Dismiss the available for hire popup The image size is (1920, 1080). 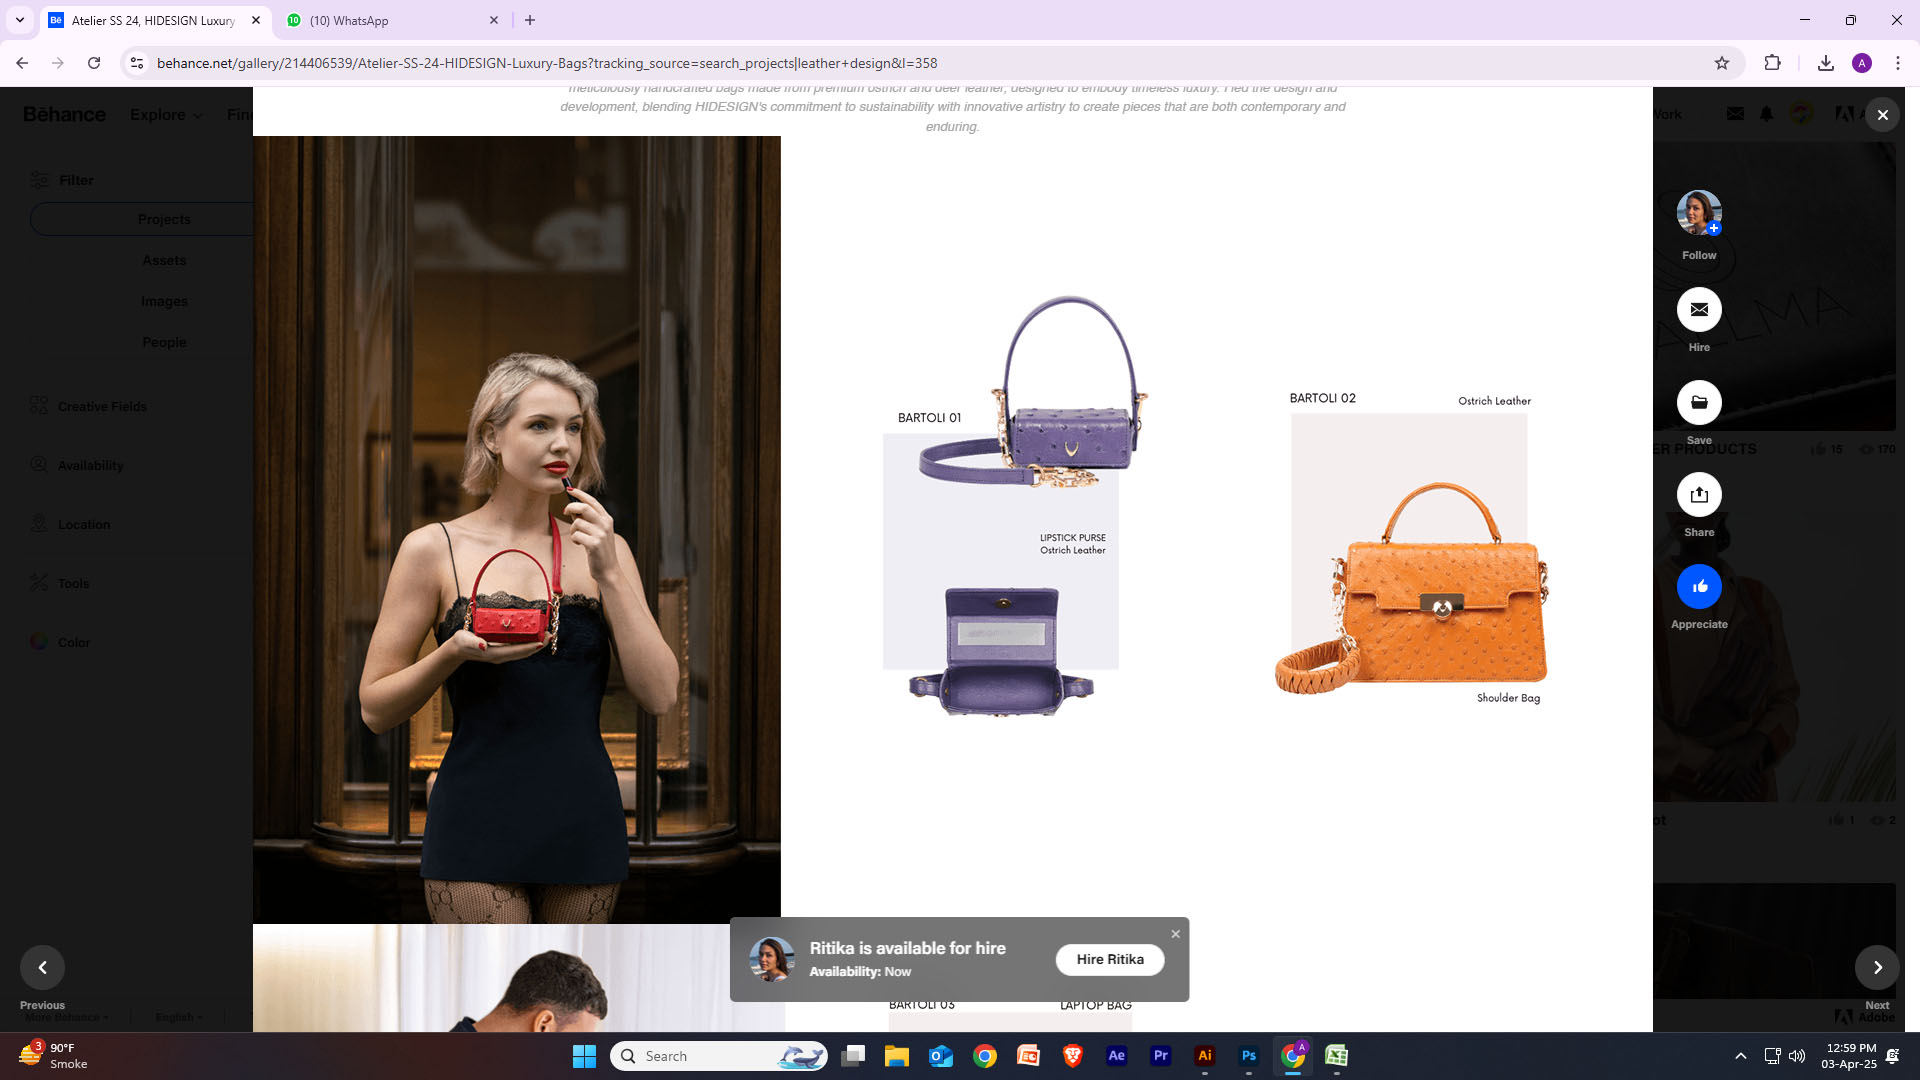coord(1175,934)
